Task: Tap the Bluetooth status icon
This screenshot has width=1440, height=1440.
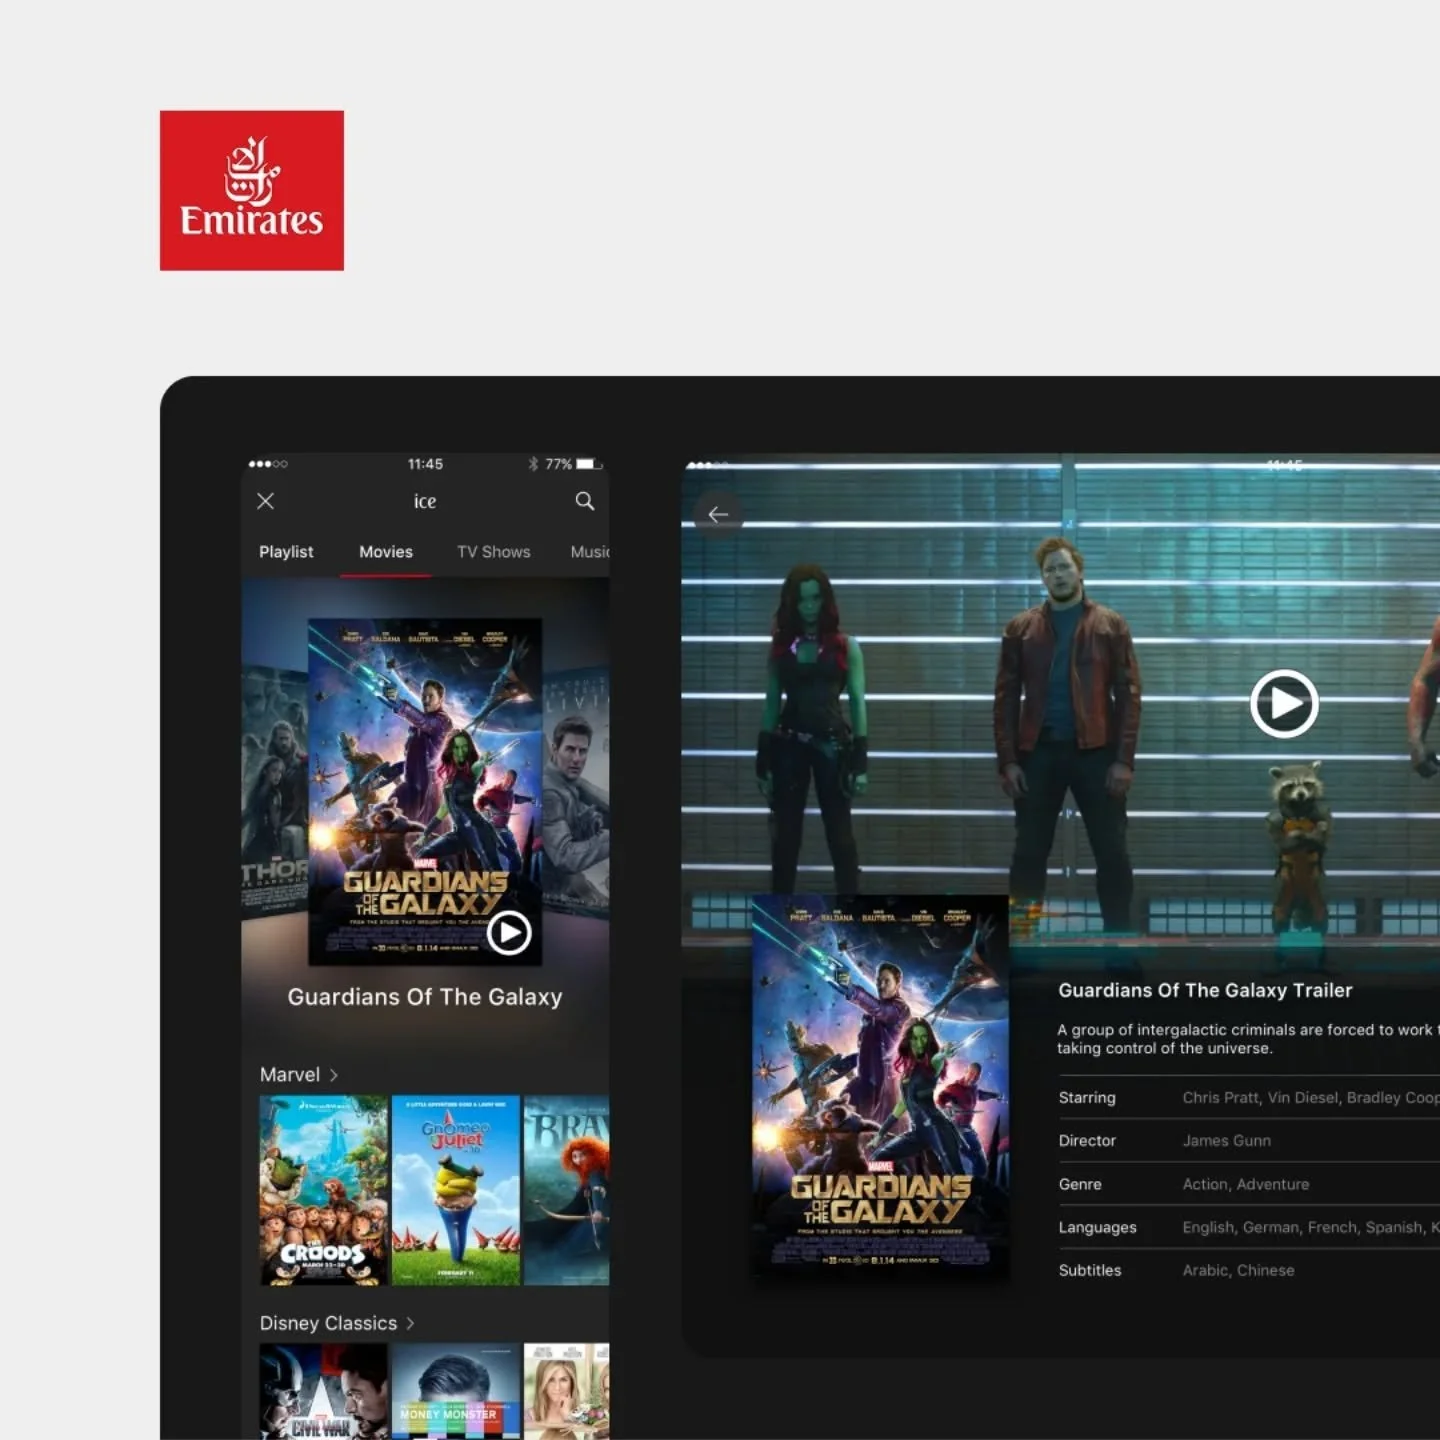Action: [x=533, y=464]
